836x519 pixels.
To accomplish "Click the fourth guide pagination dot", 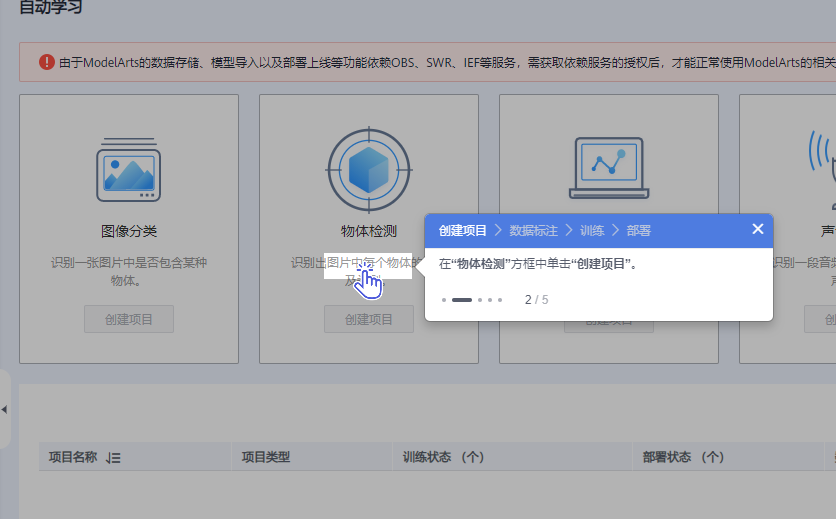I will point(490,300).
